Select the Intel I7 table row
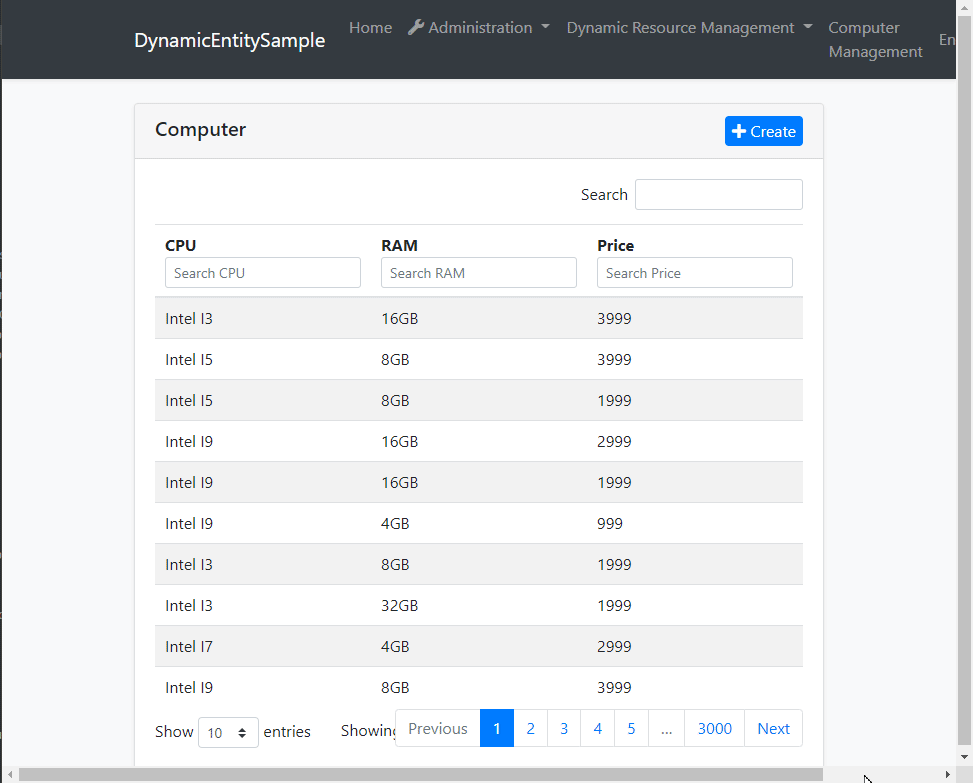The image size is (973, 783). (x=478, y=646)
